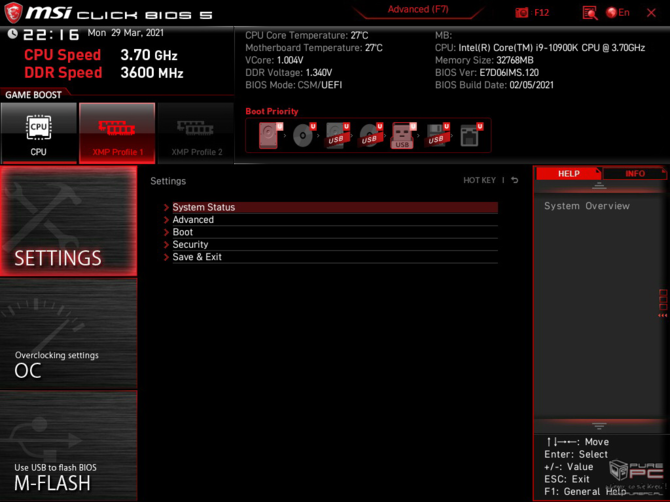The image size is (670, 502).
Task: Click the CPU chip icon in Game Boost
Action: pos(38,127)
